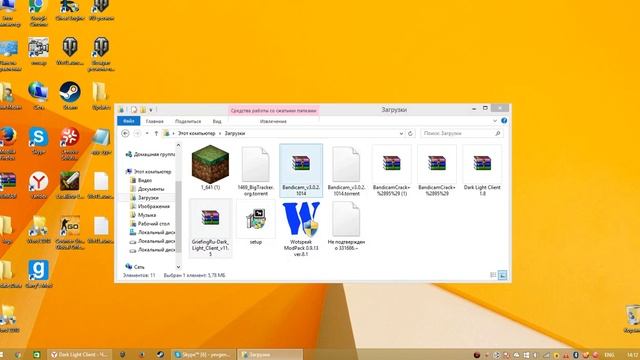
Task: Launch Mozilla Firefox from the desktop
Action: (8, 143)
